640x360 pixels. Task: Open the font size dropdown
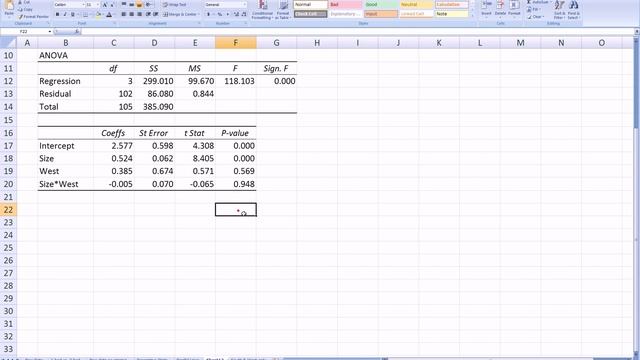tap(98, 4)
